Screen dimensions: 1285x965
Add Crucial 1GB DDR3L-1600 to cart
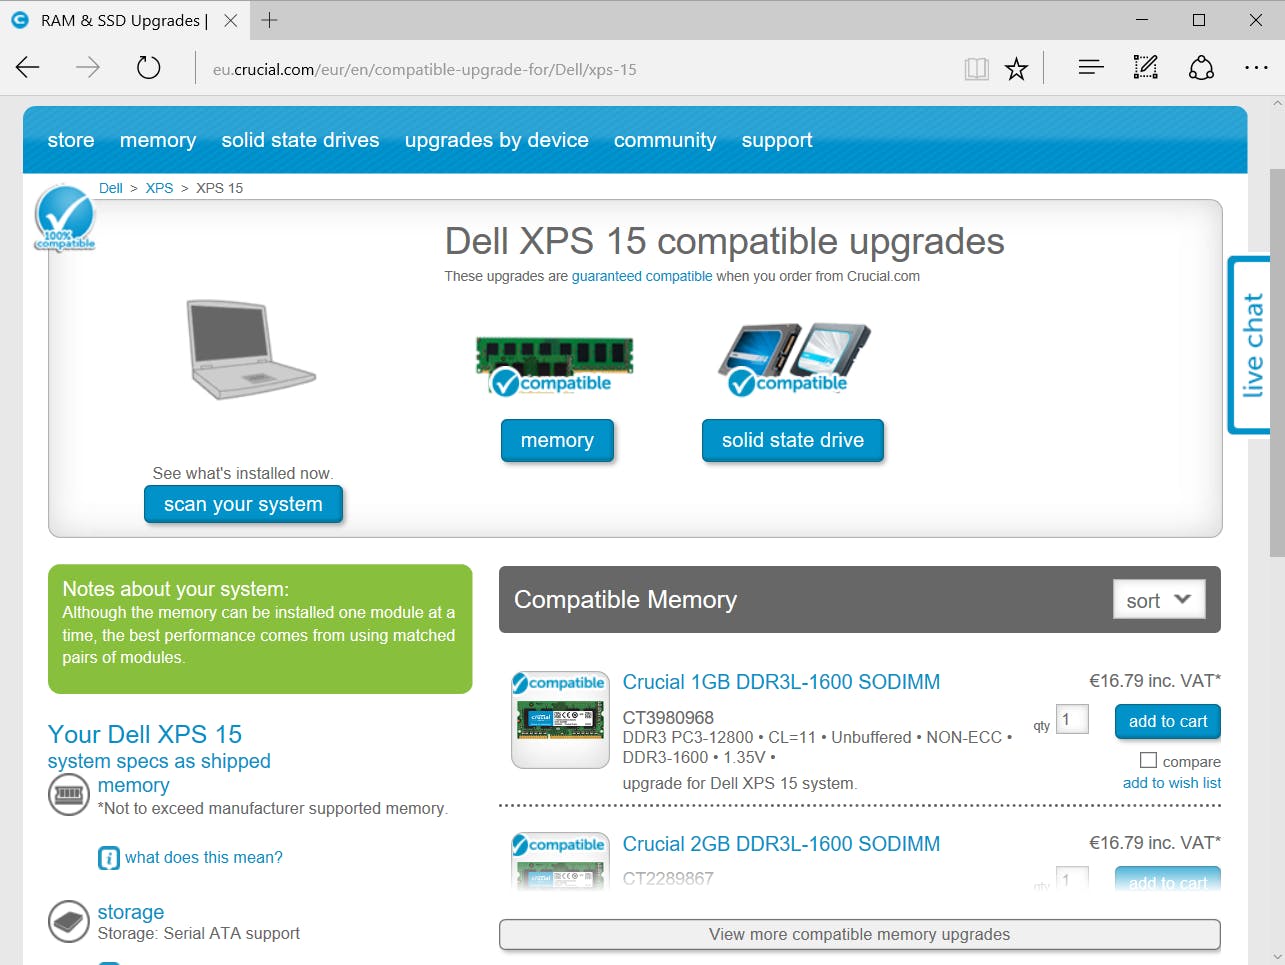(x=1168, y=721)
